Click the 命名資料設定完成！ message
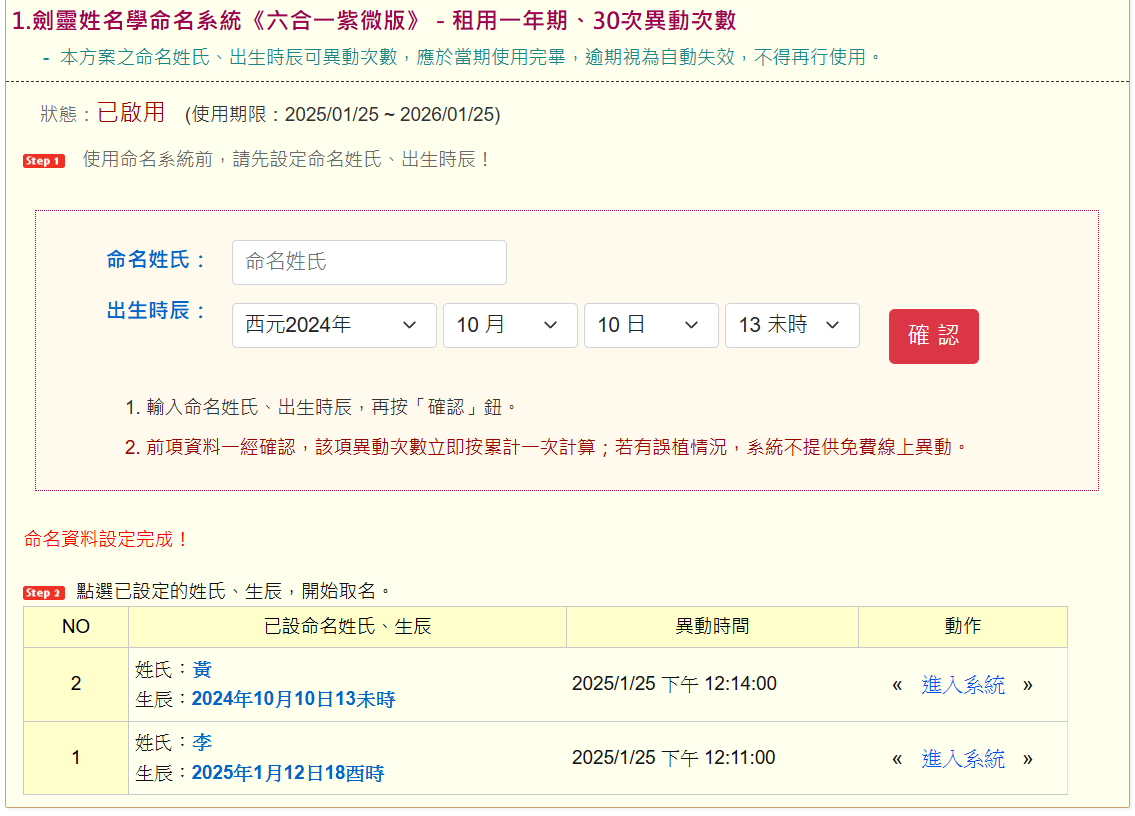Screen dimensions: 1135x816 pos(106,539)
